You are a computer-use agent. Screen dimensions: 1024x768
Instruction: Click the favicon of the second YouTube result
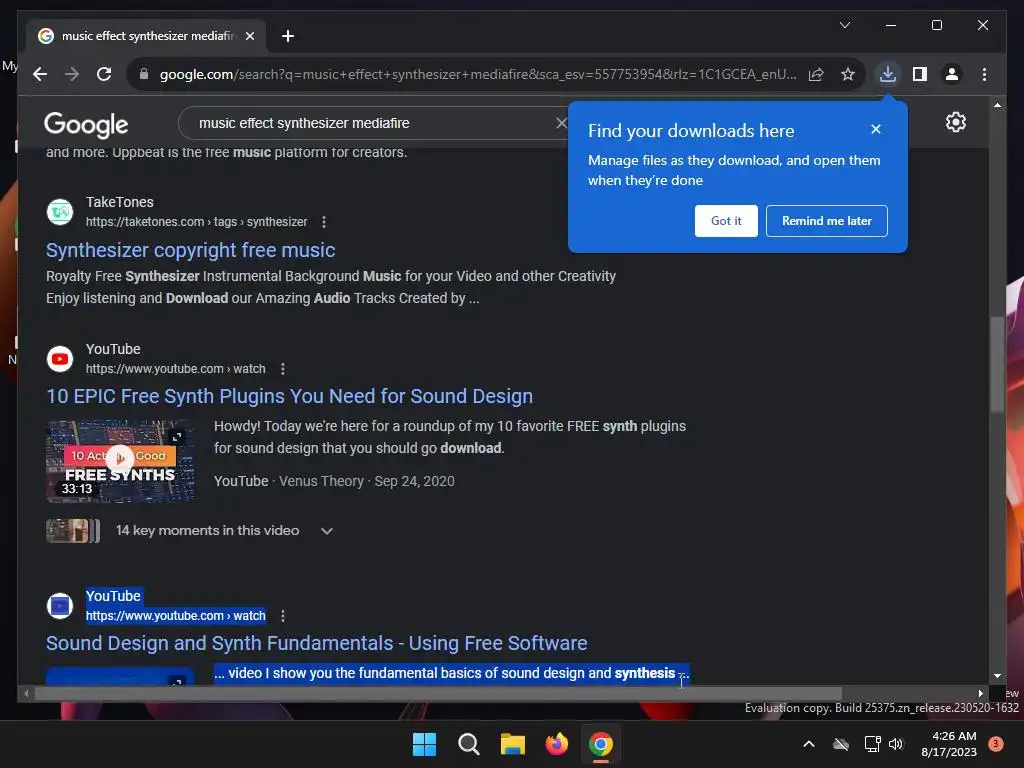click(x=60, y=606)
